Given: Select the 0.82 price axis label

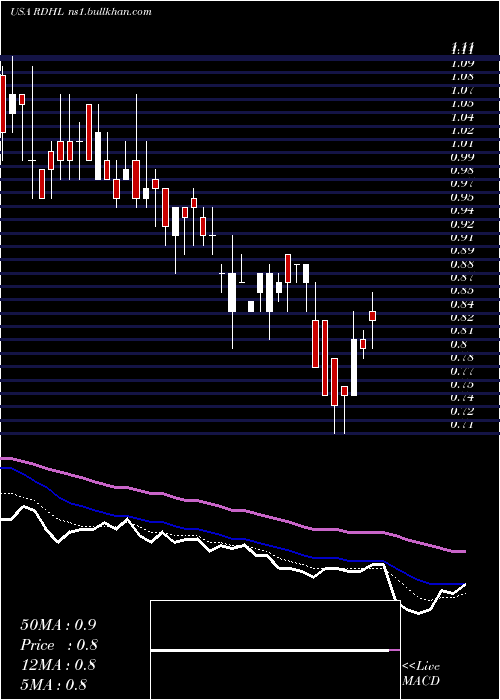Looking at the screenshot, I should (462, 317).
